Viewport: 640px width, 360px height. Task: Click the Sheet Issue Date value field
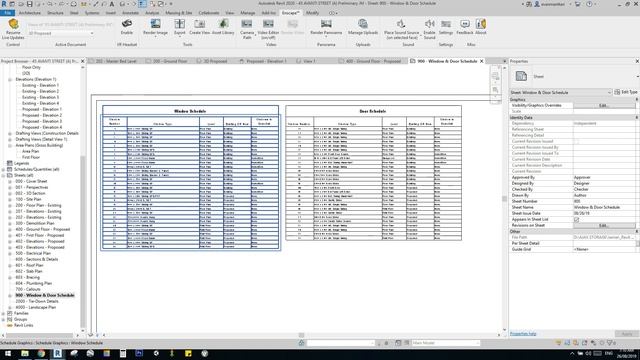604,213
